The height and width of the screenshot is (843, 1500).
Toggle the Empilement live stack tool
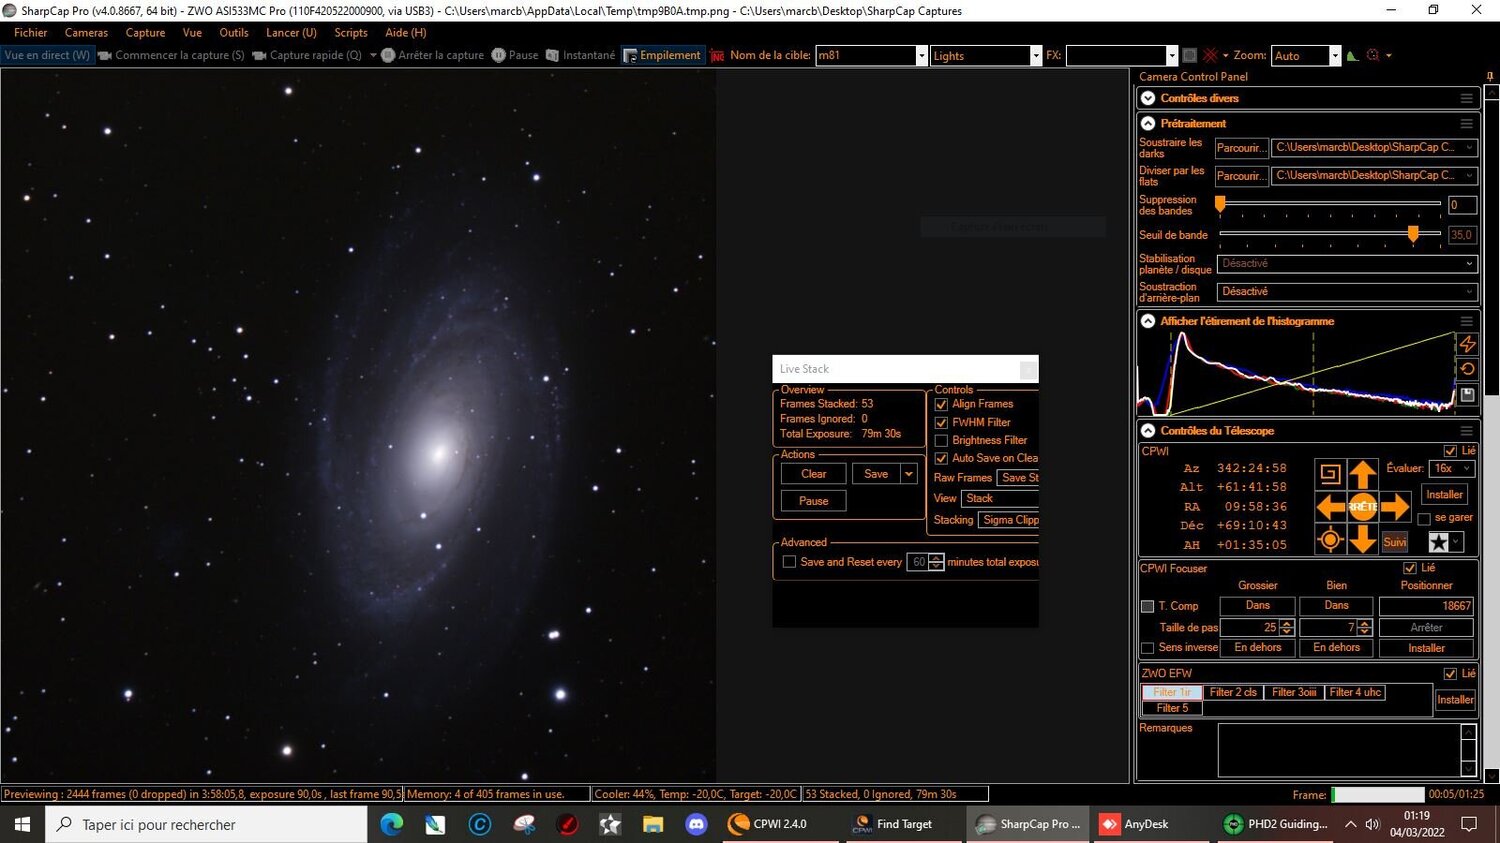tap(662, 56)
